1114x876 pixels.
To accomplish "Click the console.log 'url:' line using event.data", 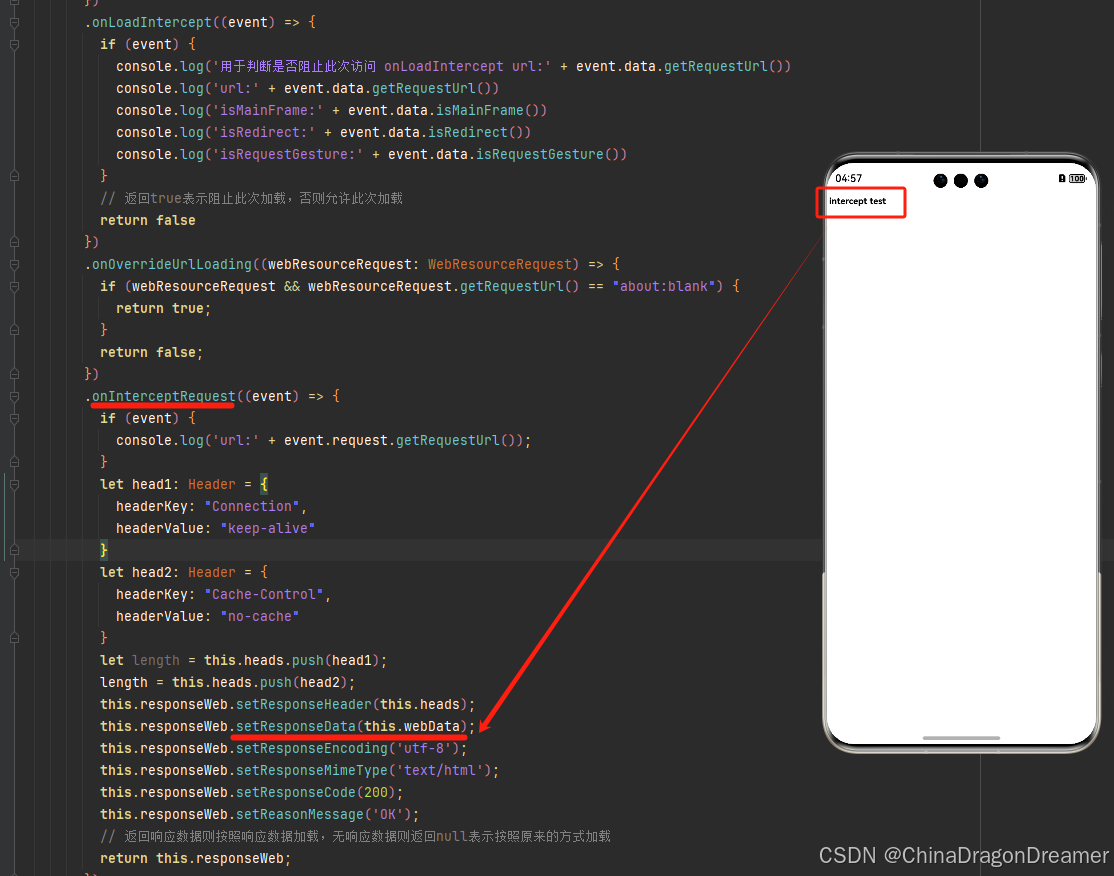I will click(x=308, y=88).
